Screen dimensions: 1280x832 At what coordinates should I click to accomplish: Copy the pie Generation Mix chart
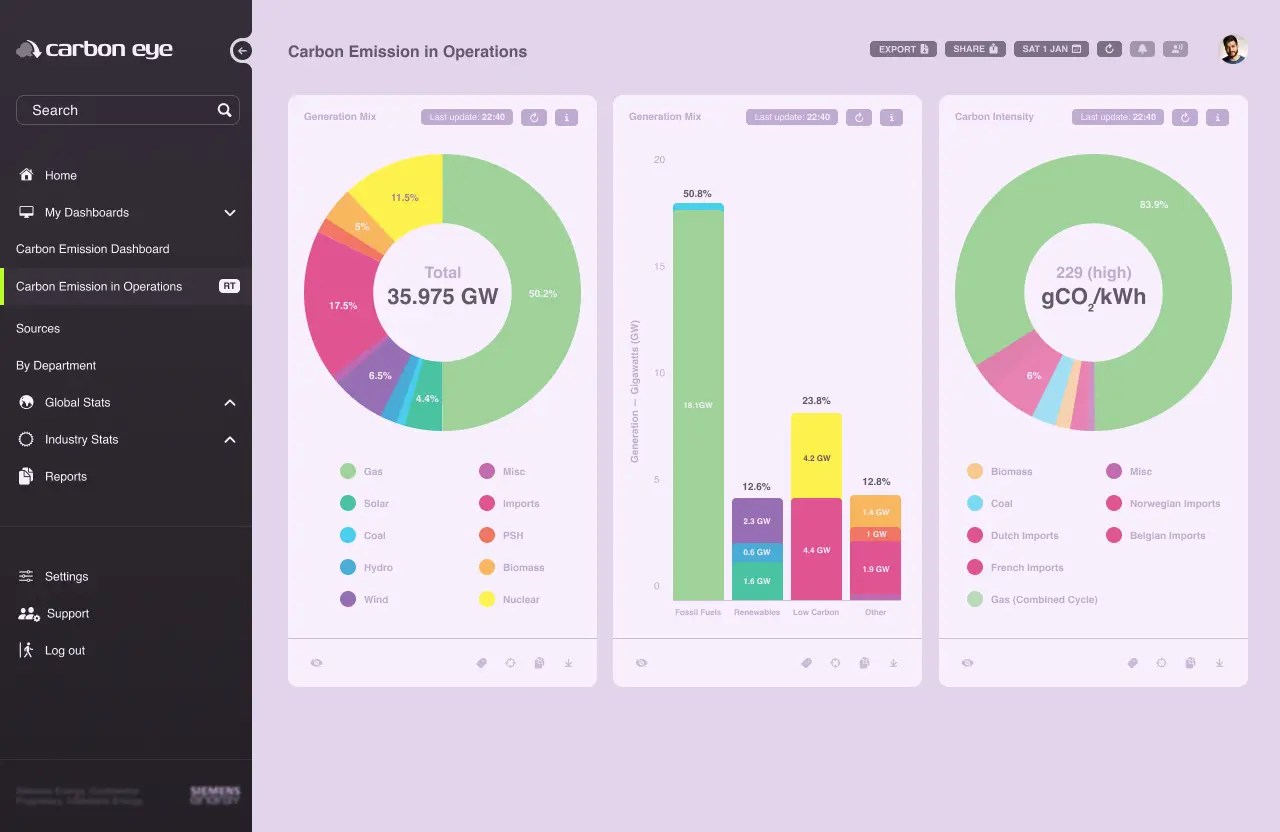(x=539, y=663)
